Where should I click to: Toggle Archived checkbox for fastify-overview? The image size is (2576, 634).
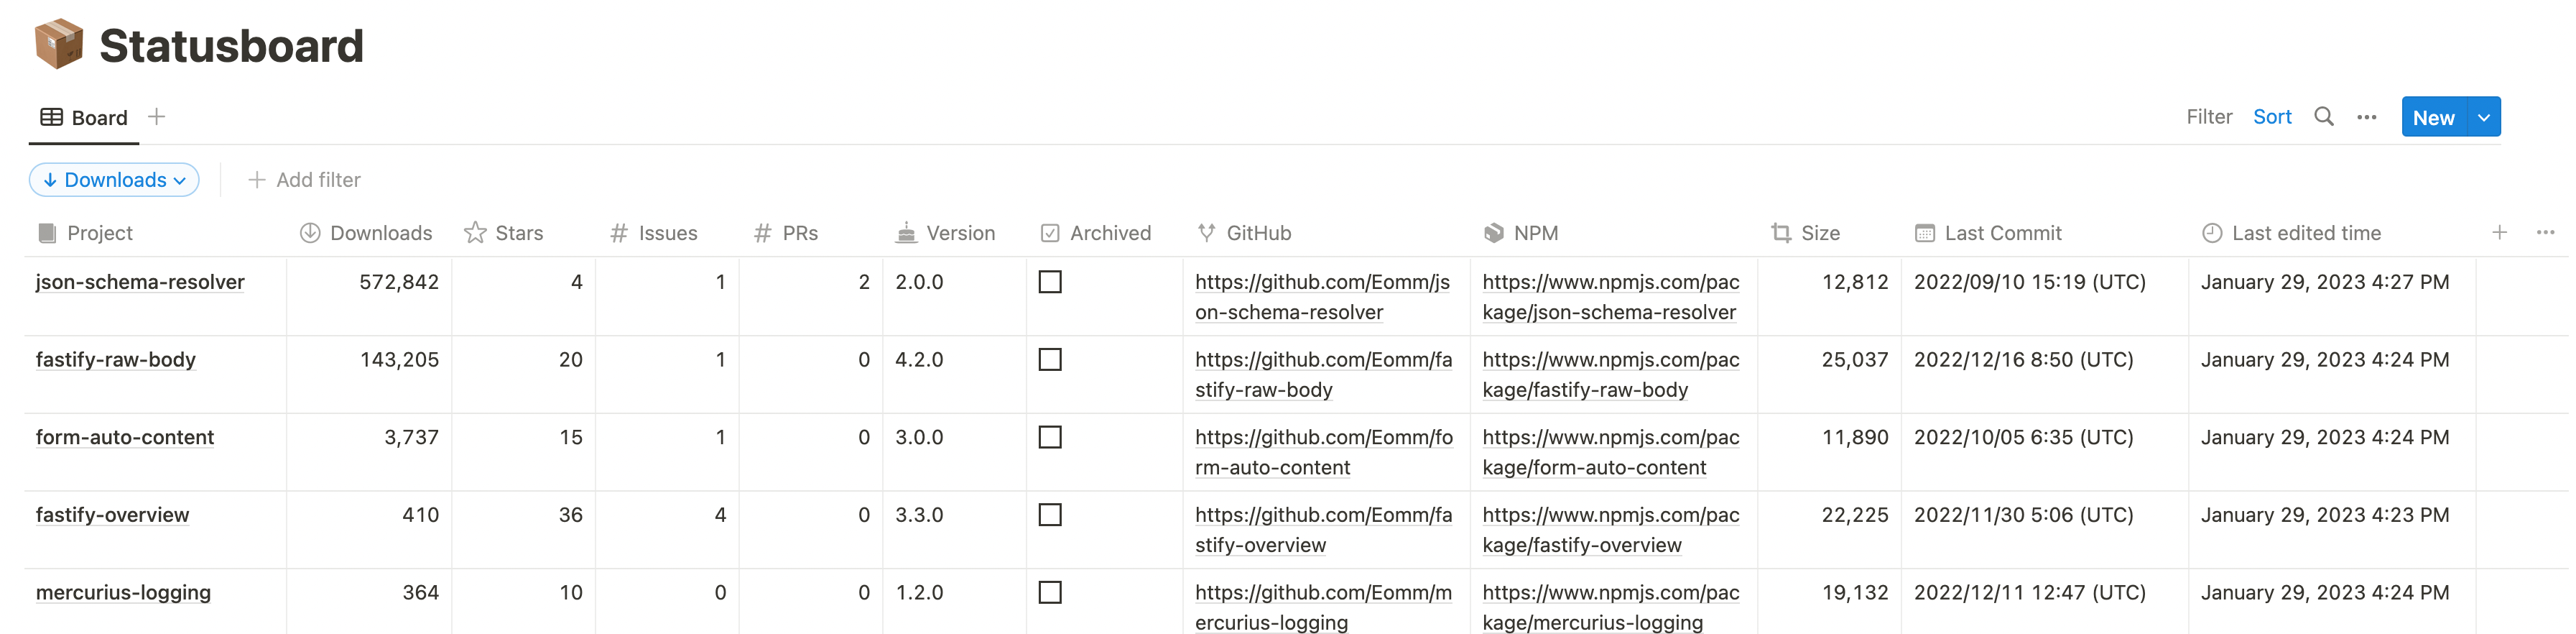tap(1050, 515)
